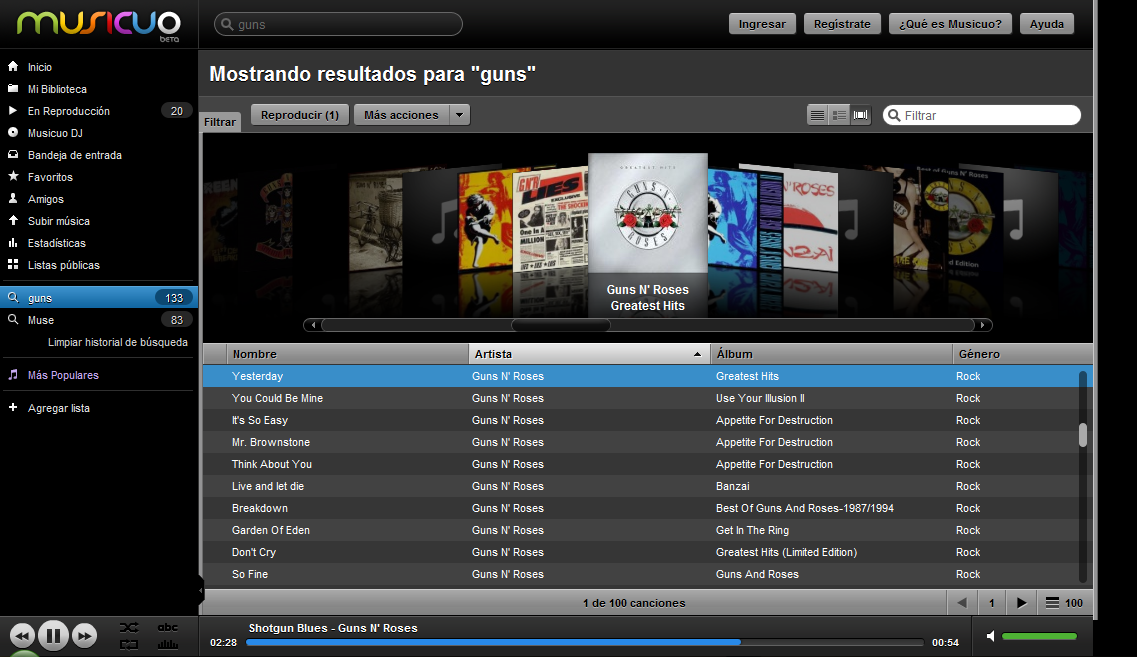Toggle abc lyrics icon
Image resolution: width=1137 pixels, height=657 pixels.
(168, 627)
